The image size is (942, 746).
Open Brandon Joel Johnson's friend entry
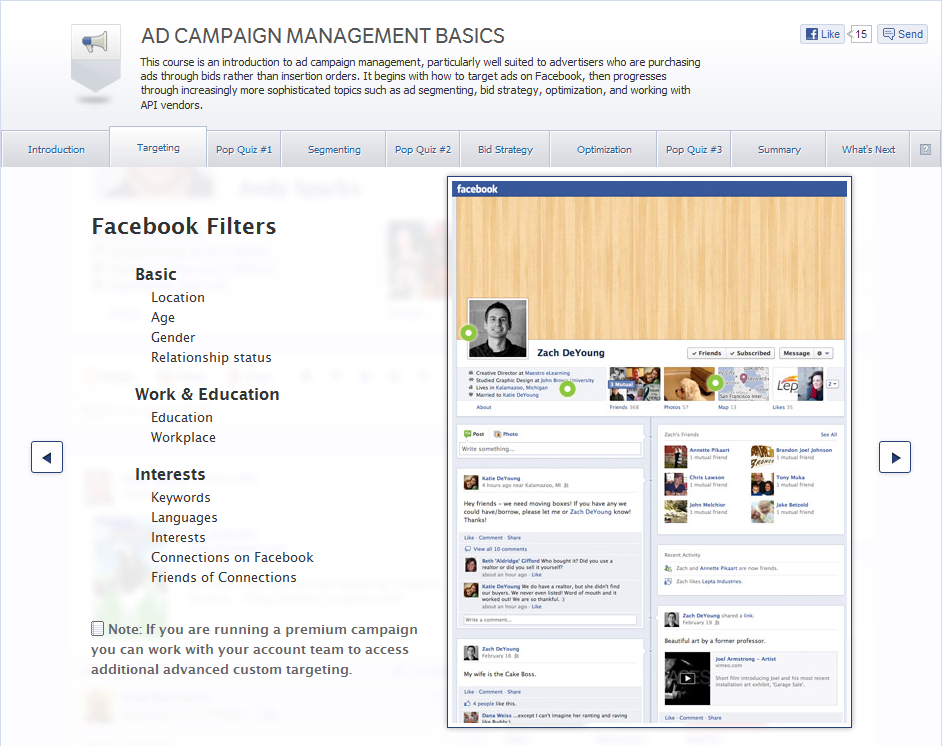(791, 456)
